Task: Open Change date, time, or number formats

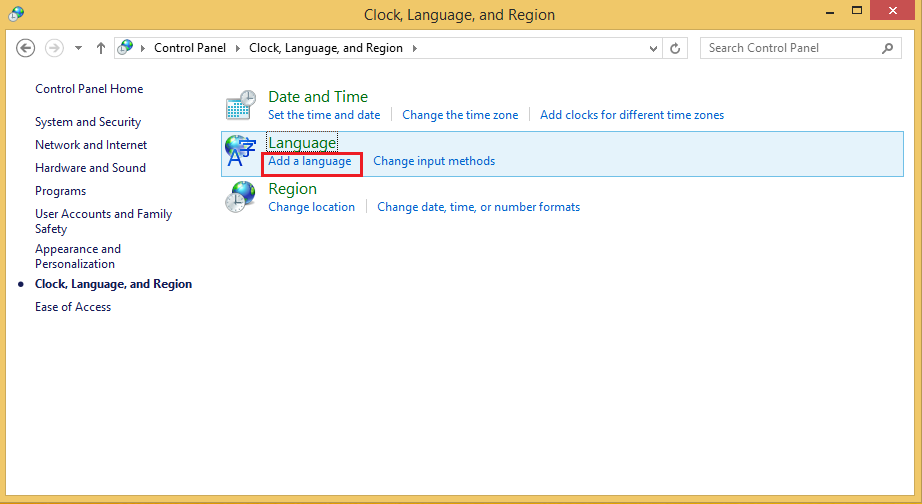Action: pos(478,207)
